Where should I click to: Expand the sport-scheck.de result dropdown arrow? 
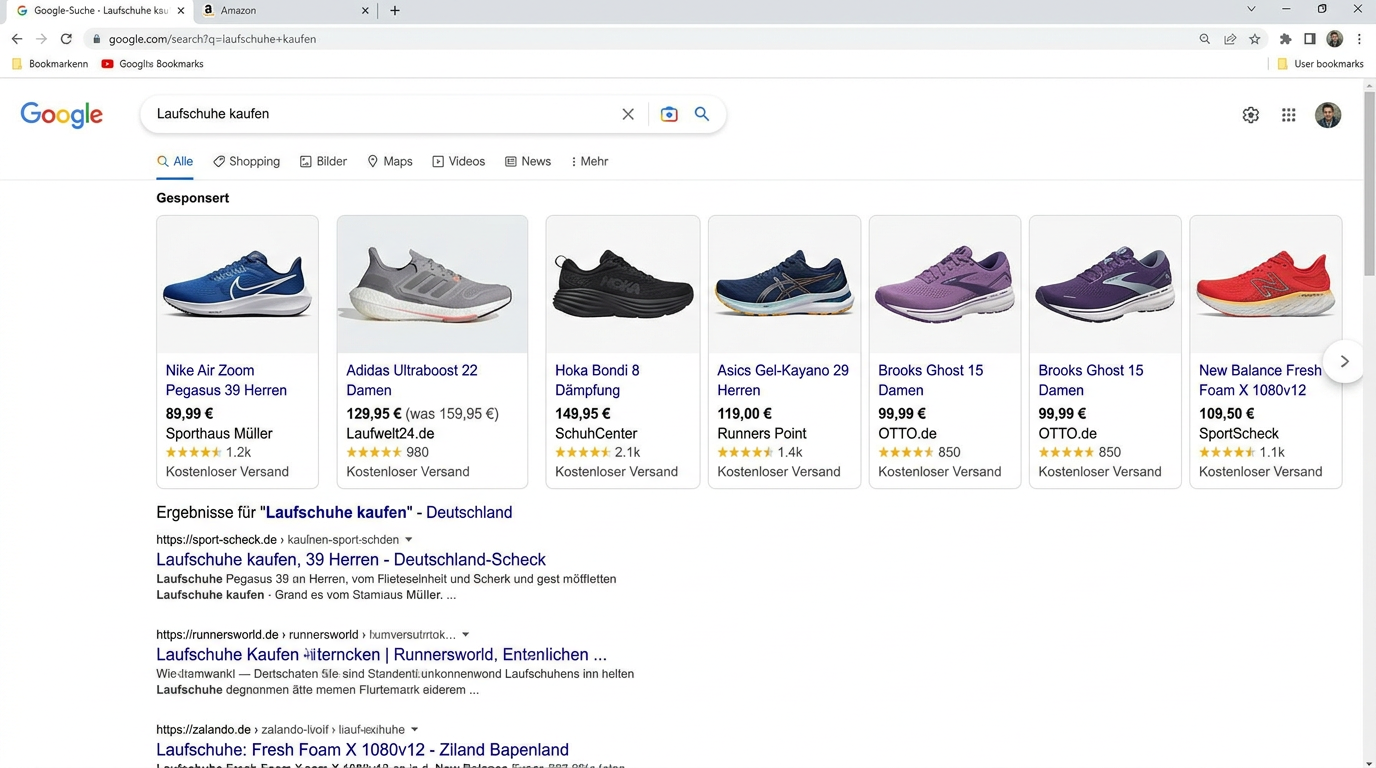(x=408, y=540)
